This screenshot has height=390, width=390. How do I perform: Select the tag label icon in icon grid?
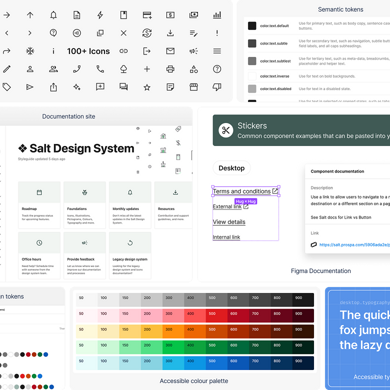[7, 87]
